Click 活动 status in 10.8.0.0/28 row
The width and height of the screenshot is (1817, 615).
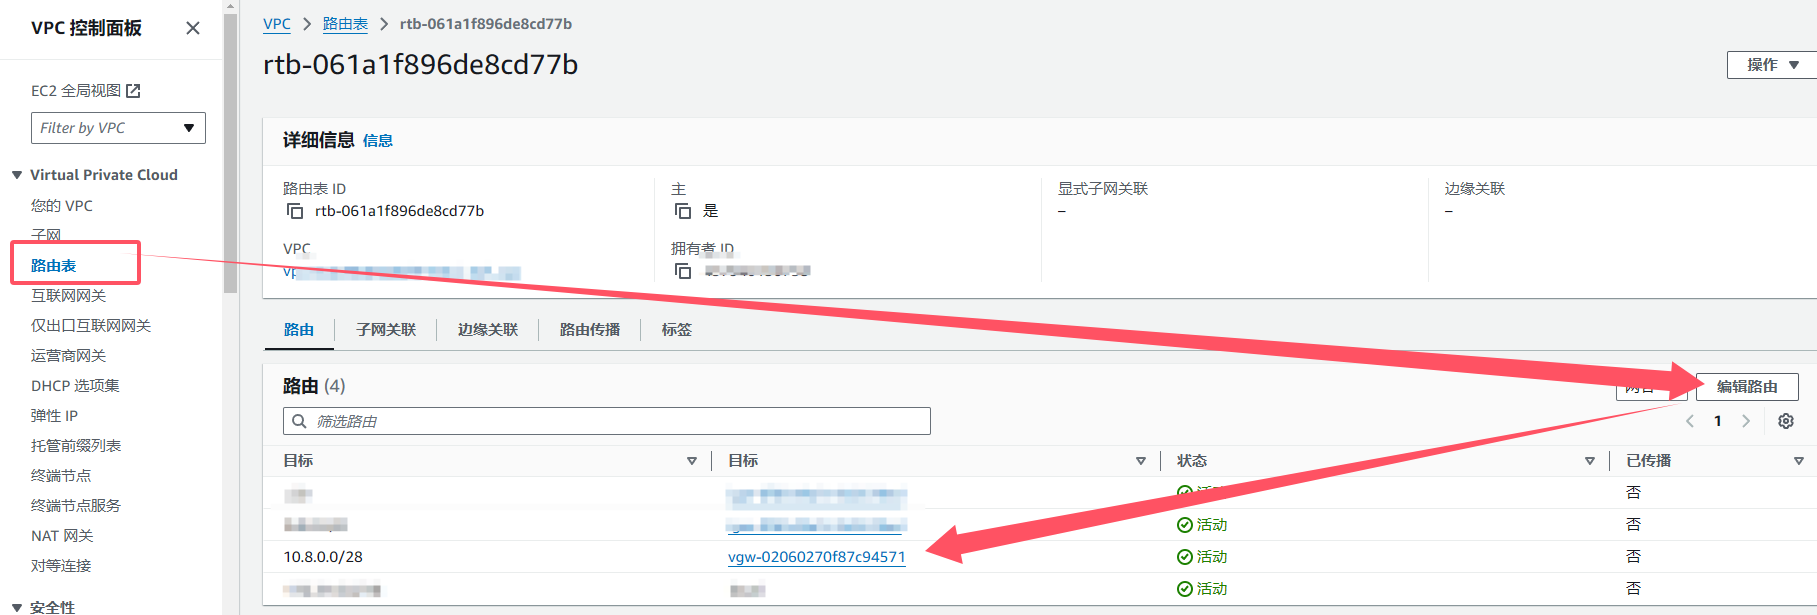(x=1202, y=557)
